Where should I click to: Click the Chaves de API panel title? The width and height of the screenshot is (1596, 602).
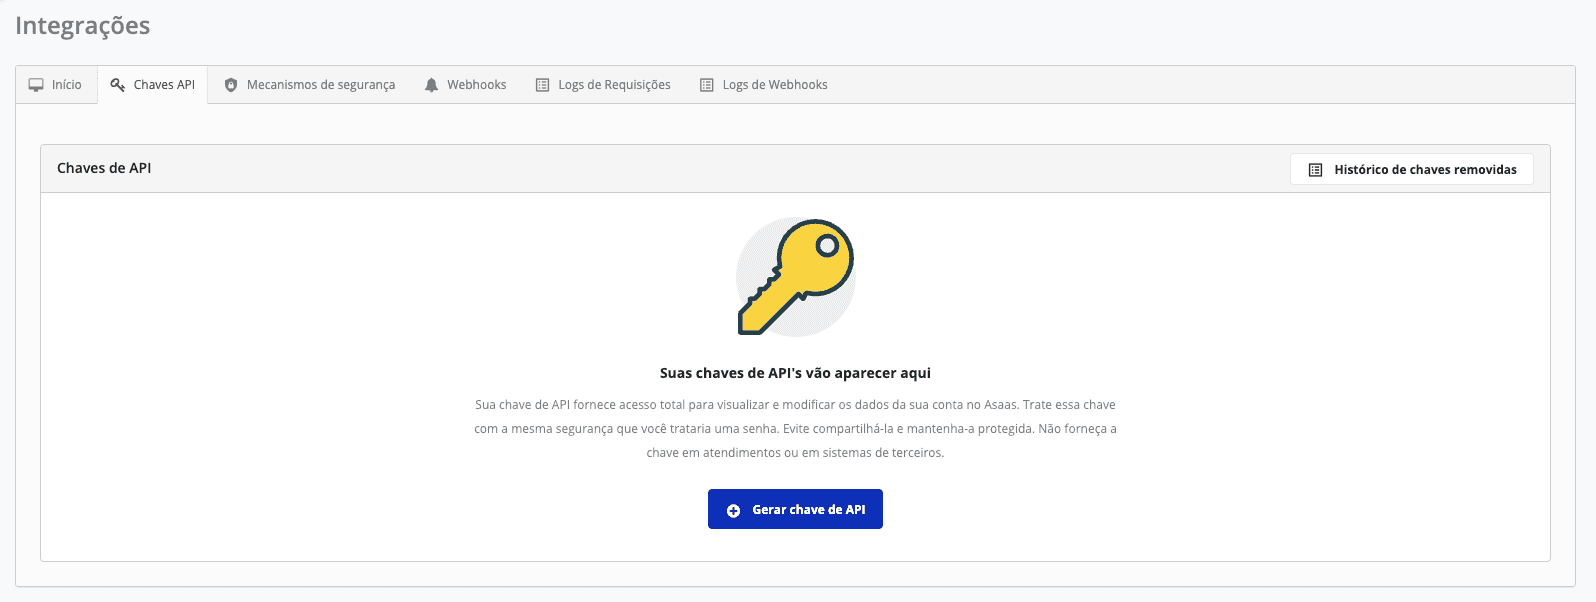[x=104, y=168]
